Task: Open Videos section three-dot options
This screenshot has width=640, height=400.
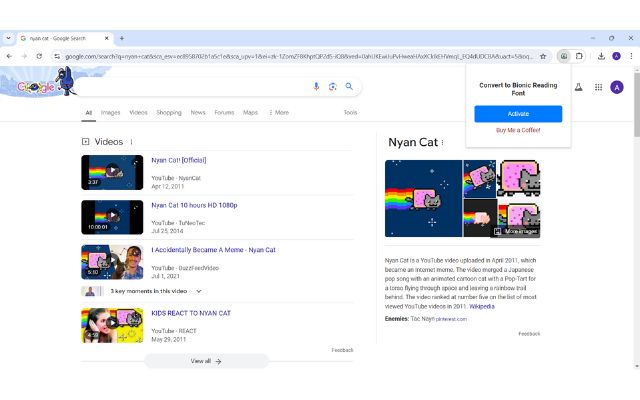Action: (x=131, y=142)
